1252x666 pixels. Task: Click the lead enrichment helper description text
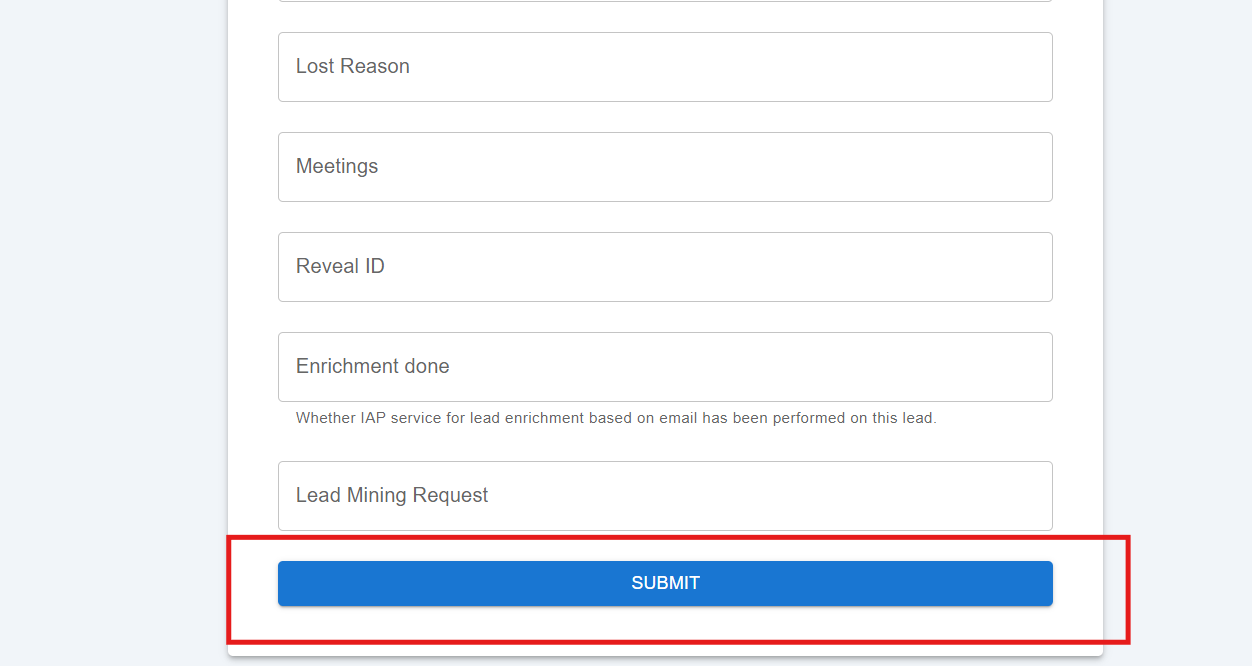coord(616,418)
